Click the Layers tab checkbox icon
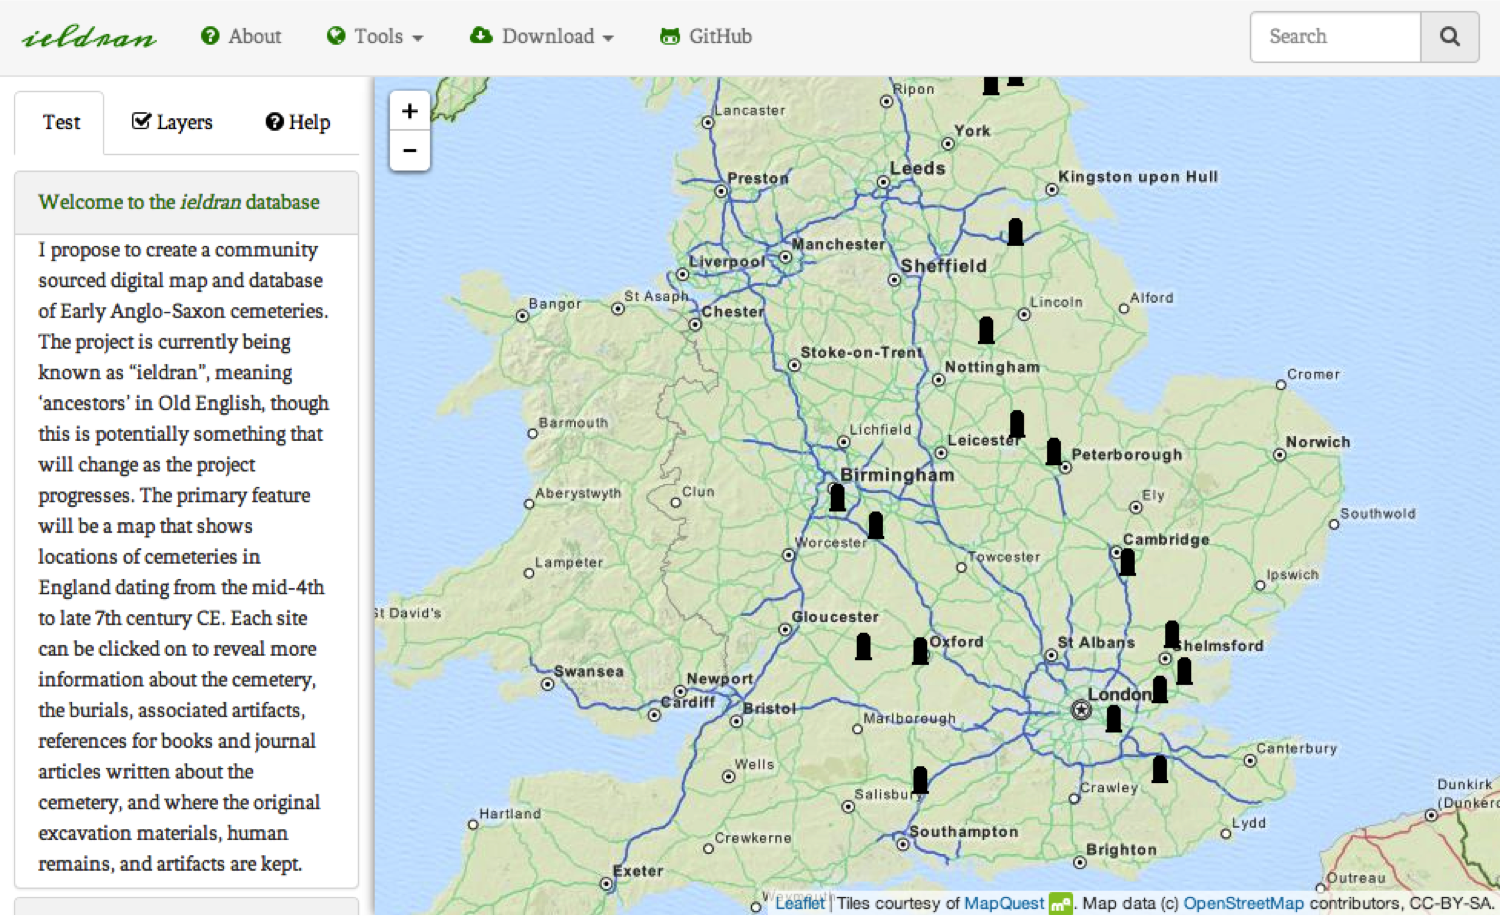Screen dimensions: 1500x916 [x=141, y=121]
